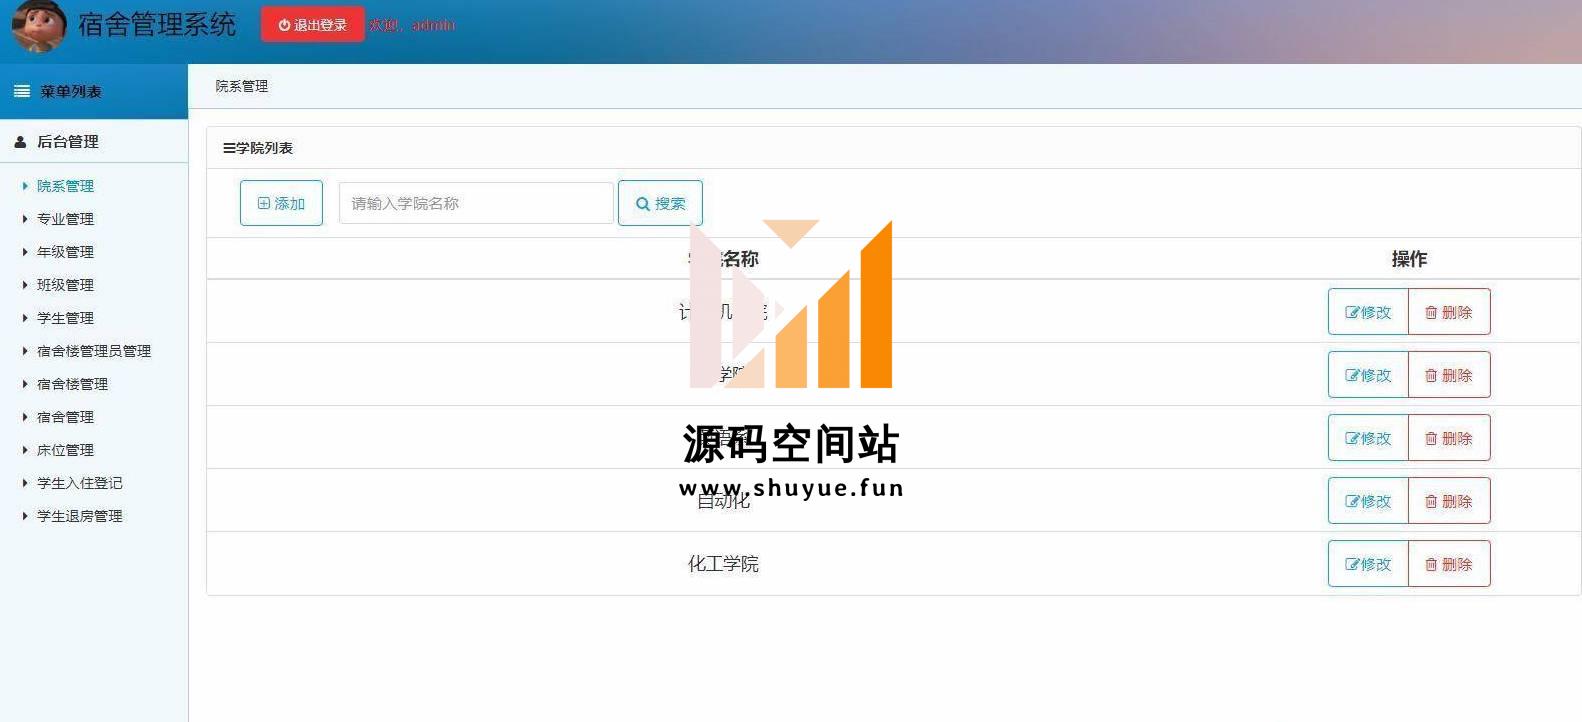Screen dimensions: 1582x722
Task: Toggle the 菜单列表 hamburger menu header
Action: 94,91
